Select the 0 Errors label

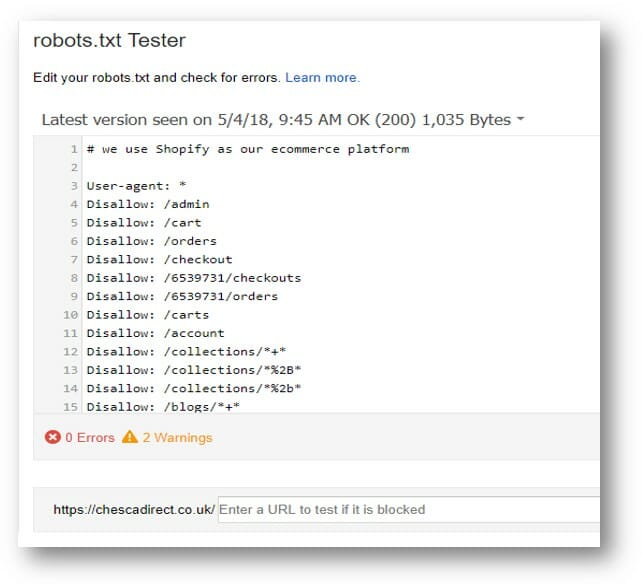coord(90,438)
